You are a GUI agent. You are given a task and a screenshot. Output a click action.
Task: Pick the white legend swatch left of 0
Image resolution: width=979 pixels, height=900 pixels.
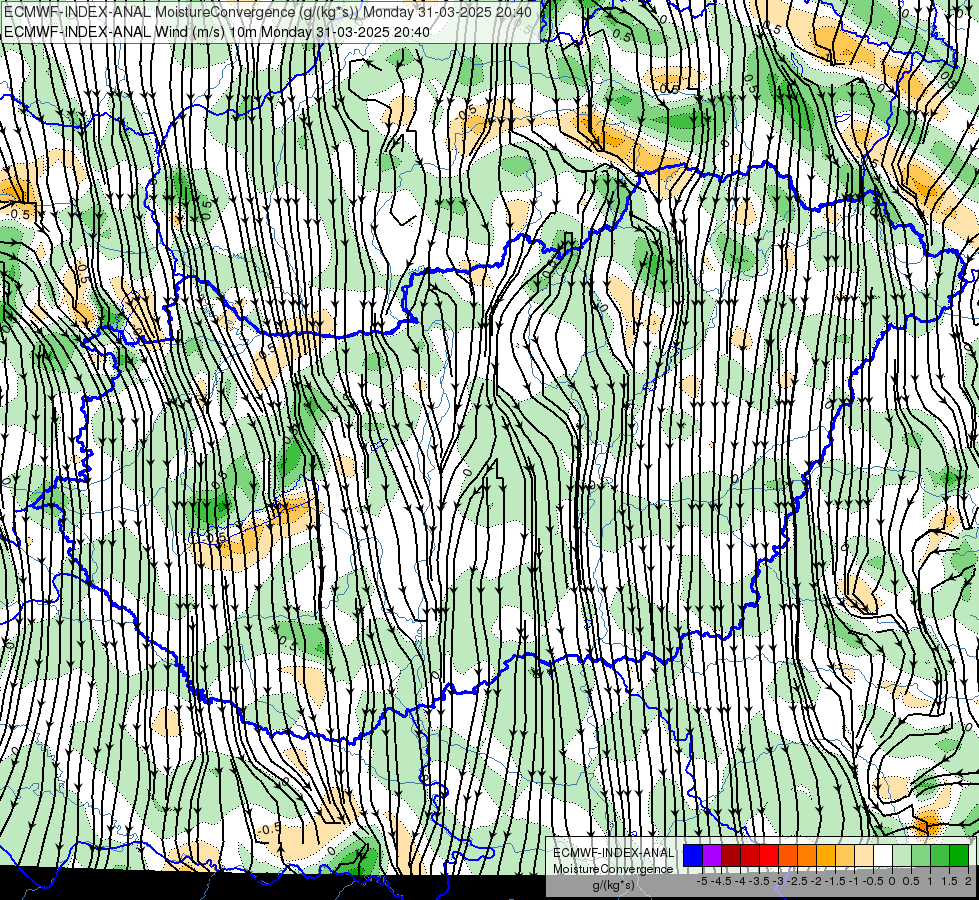point(883,856)
